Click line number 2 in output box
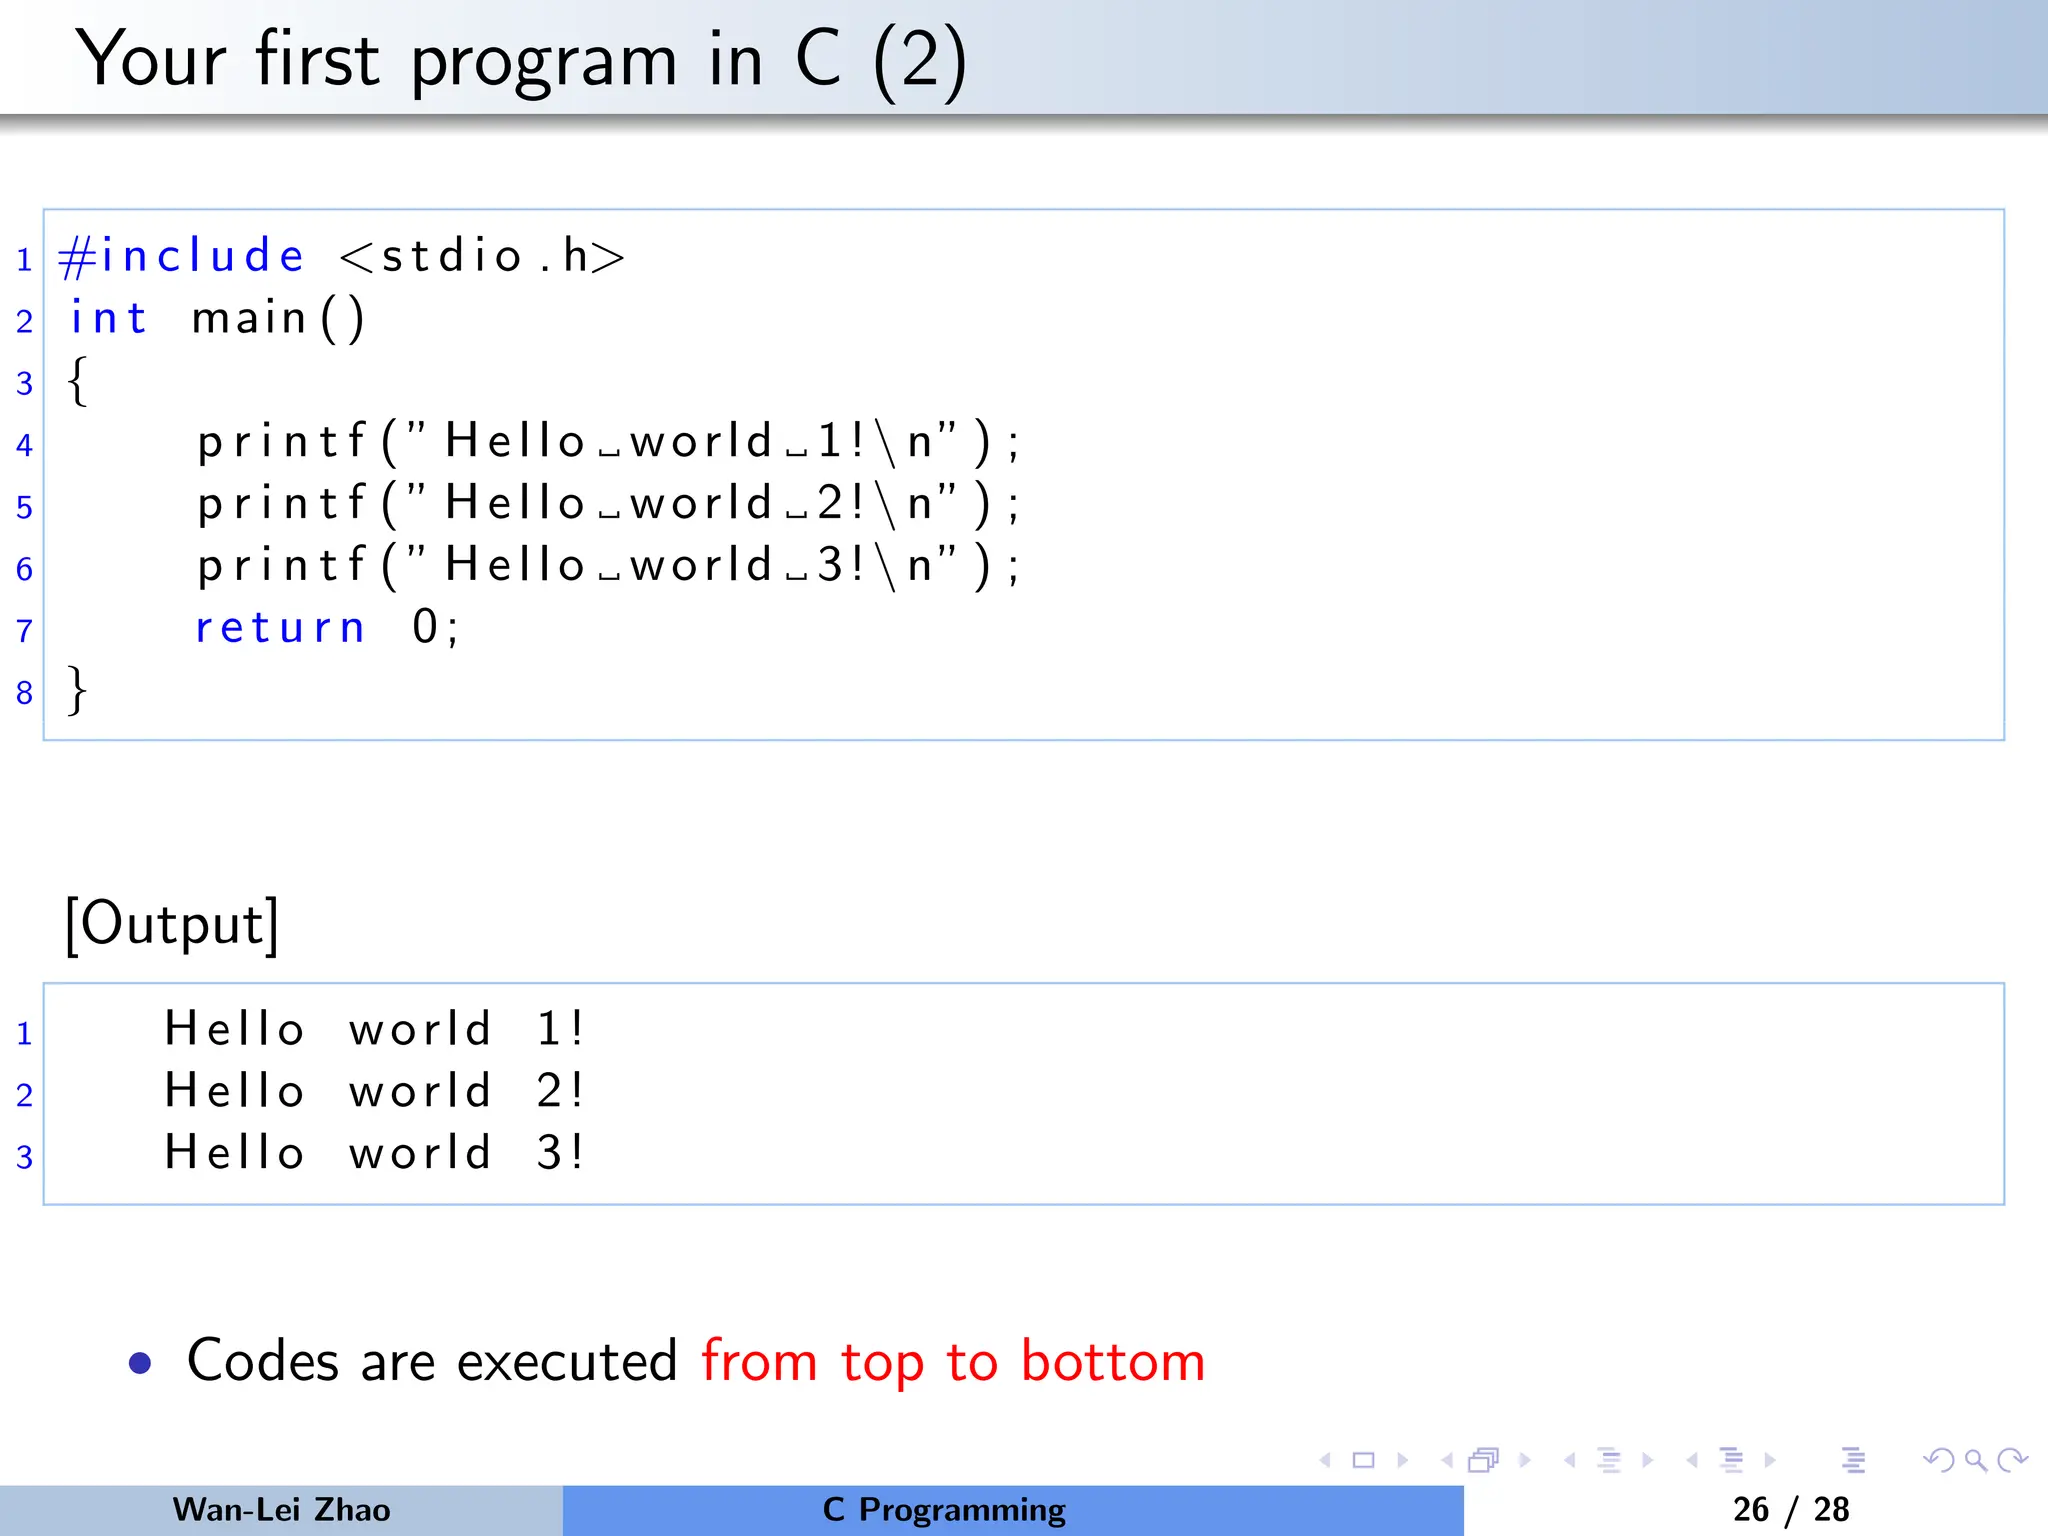The width and height of the screenshot is (2048, 1536). click(25, 1095)
